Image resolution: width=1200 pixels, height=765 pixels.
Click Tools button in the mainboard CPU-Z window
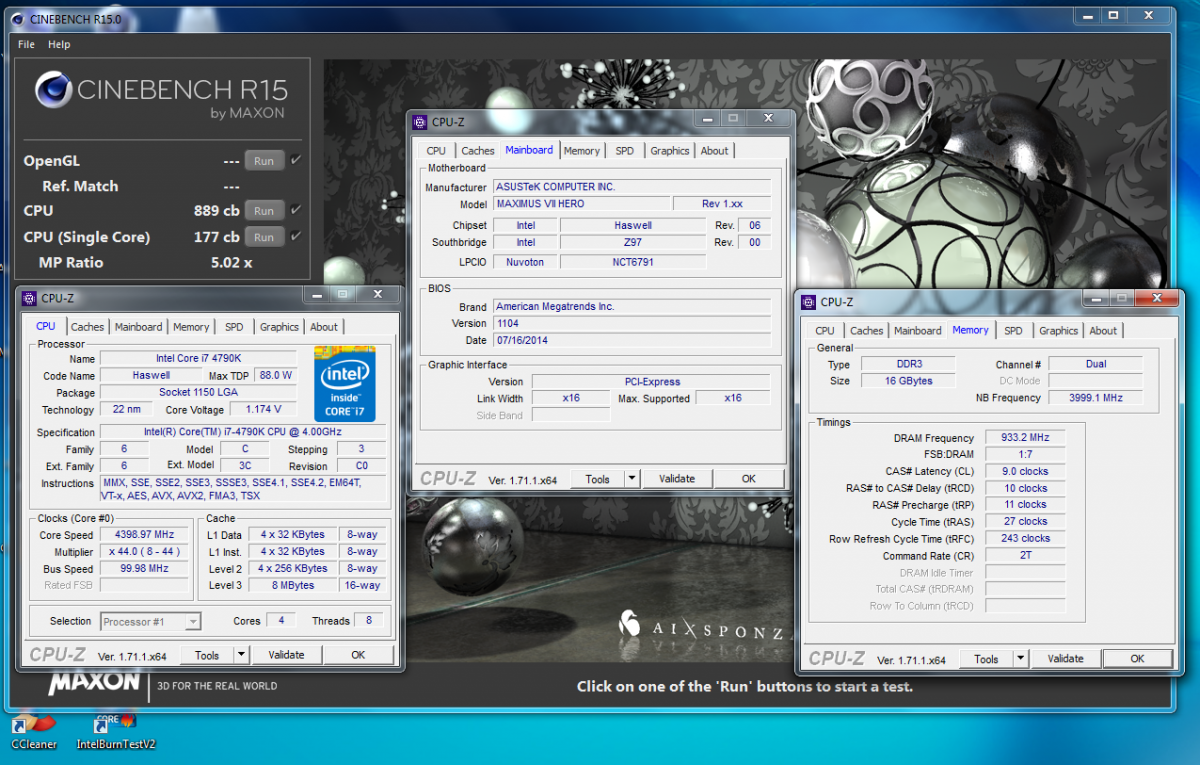tap(598, 479)
